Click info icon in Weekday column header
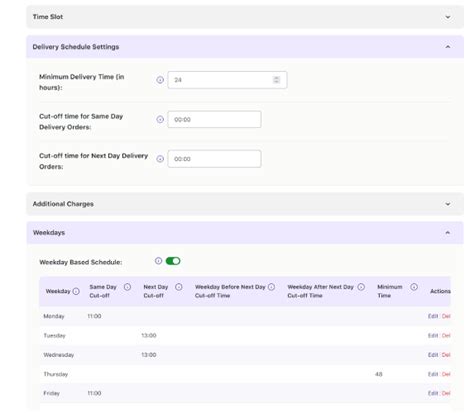The height and width of the screenshot is (413, 474). (x=76, y=291)
